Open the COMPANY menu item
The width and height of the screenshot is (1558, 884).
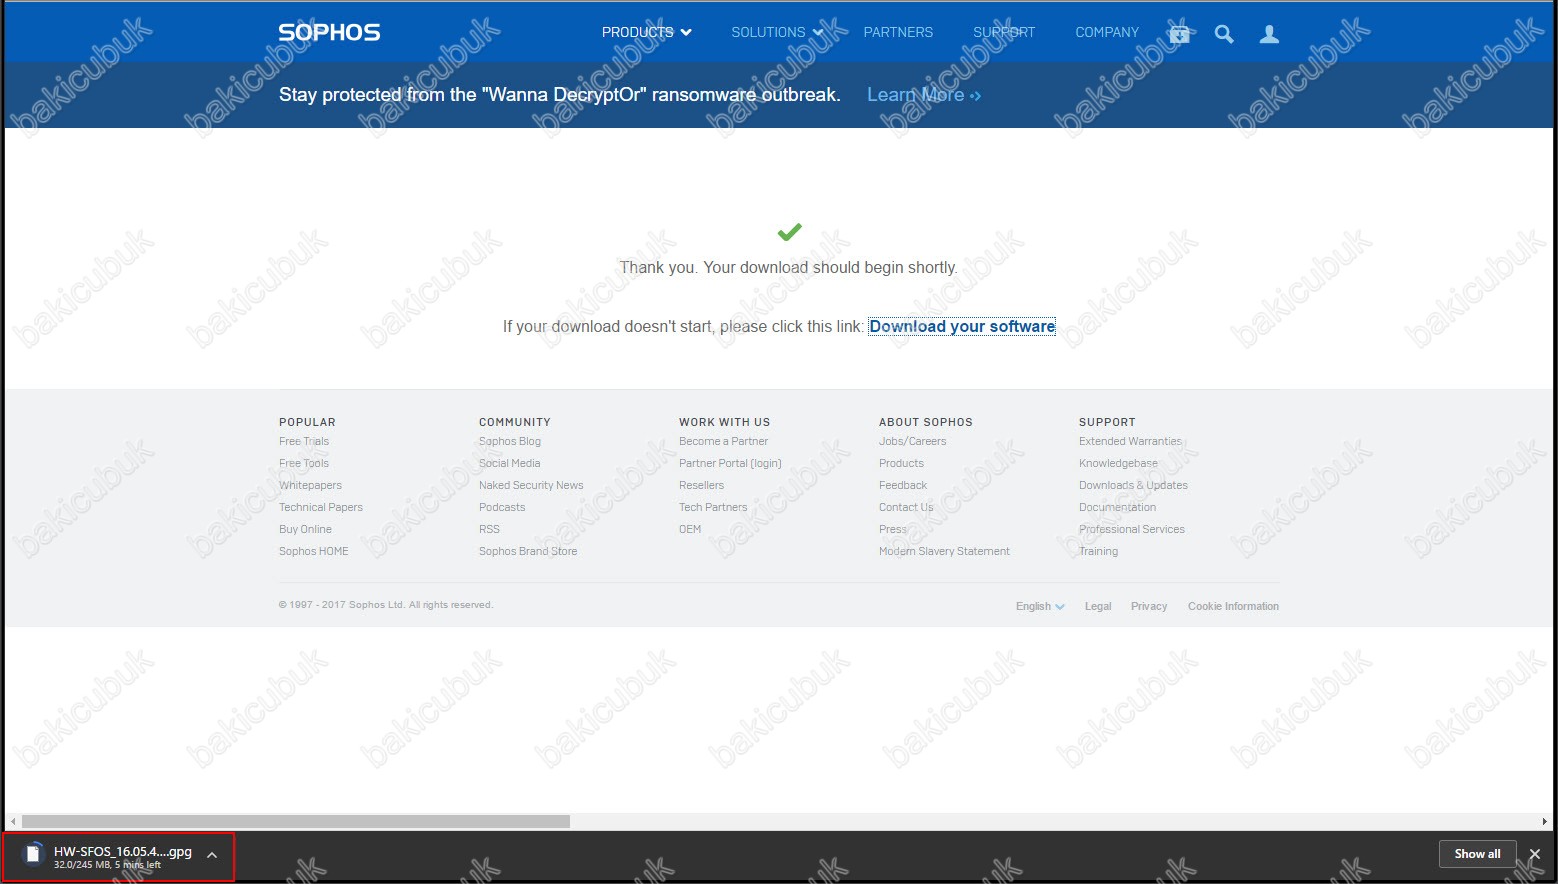coord(1107,32)
